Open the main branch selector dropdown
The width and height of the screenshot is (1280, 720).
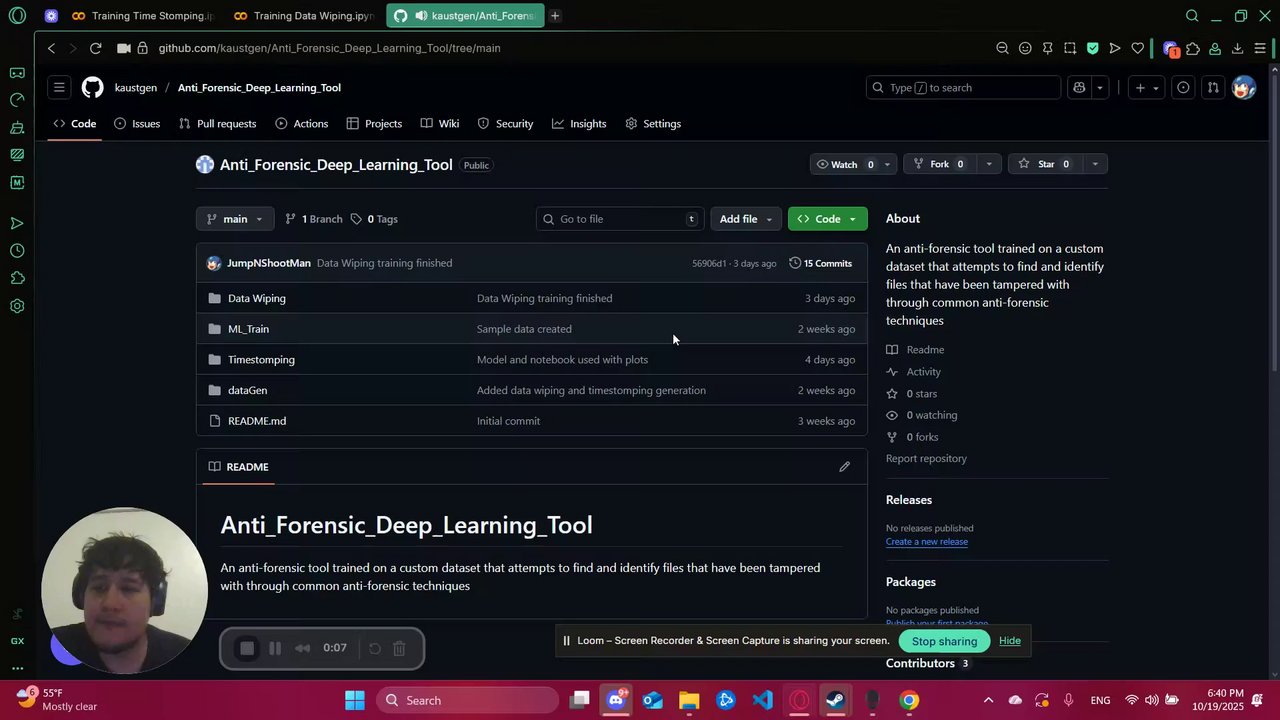234,219
